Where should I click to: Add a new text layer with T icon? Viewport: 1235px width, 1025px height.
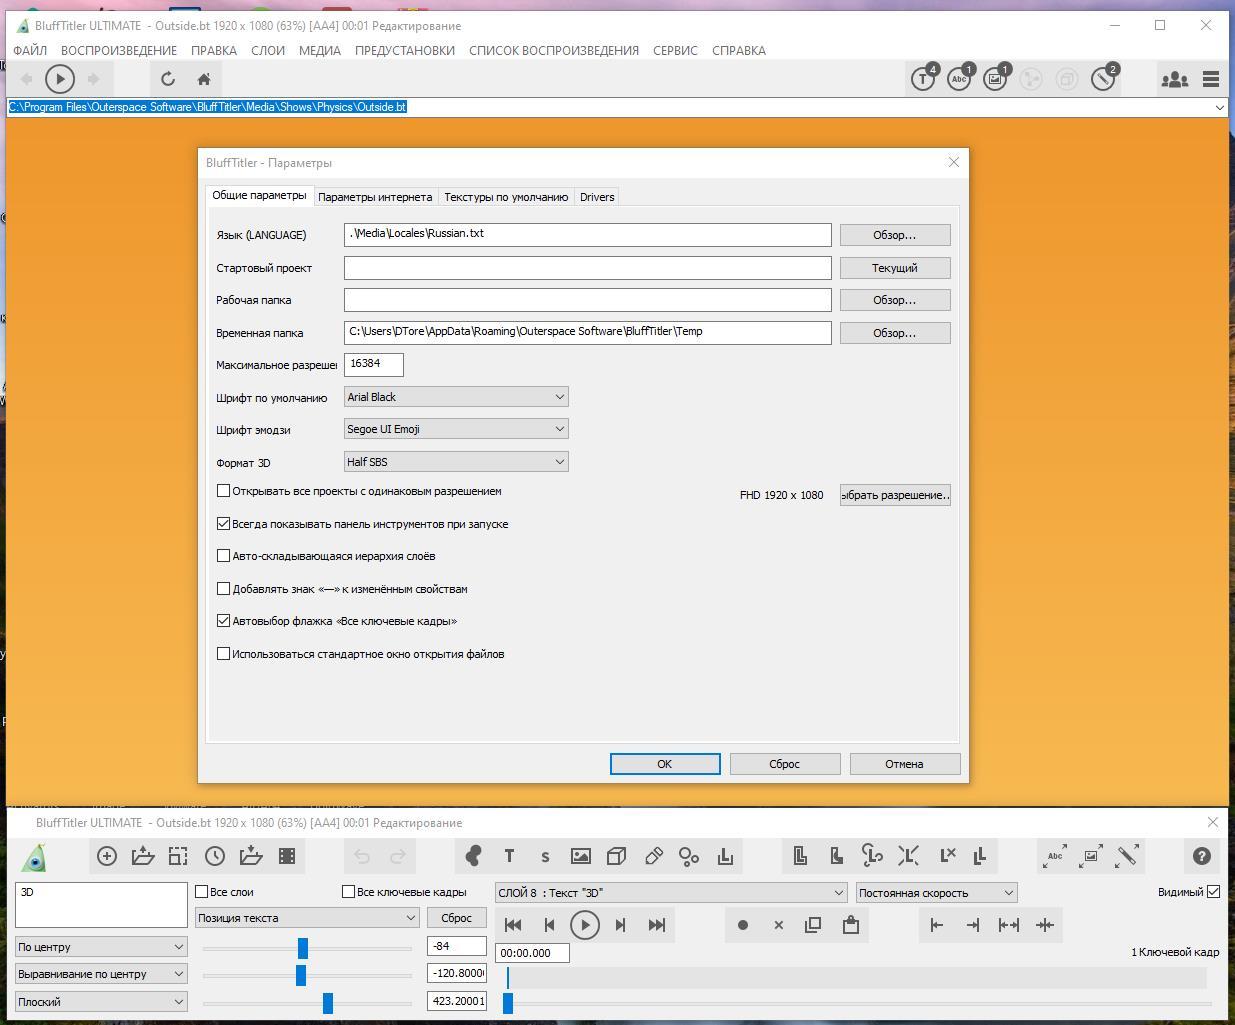509,856
